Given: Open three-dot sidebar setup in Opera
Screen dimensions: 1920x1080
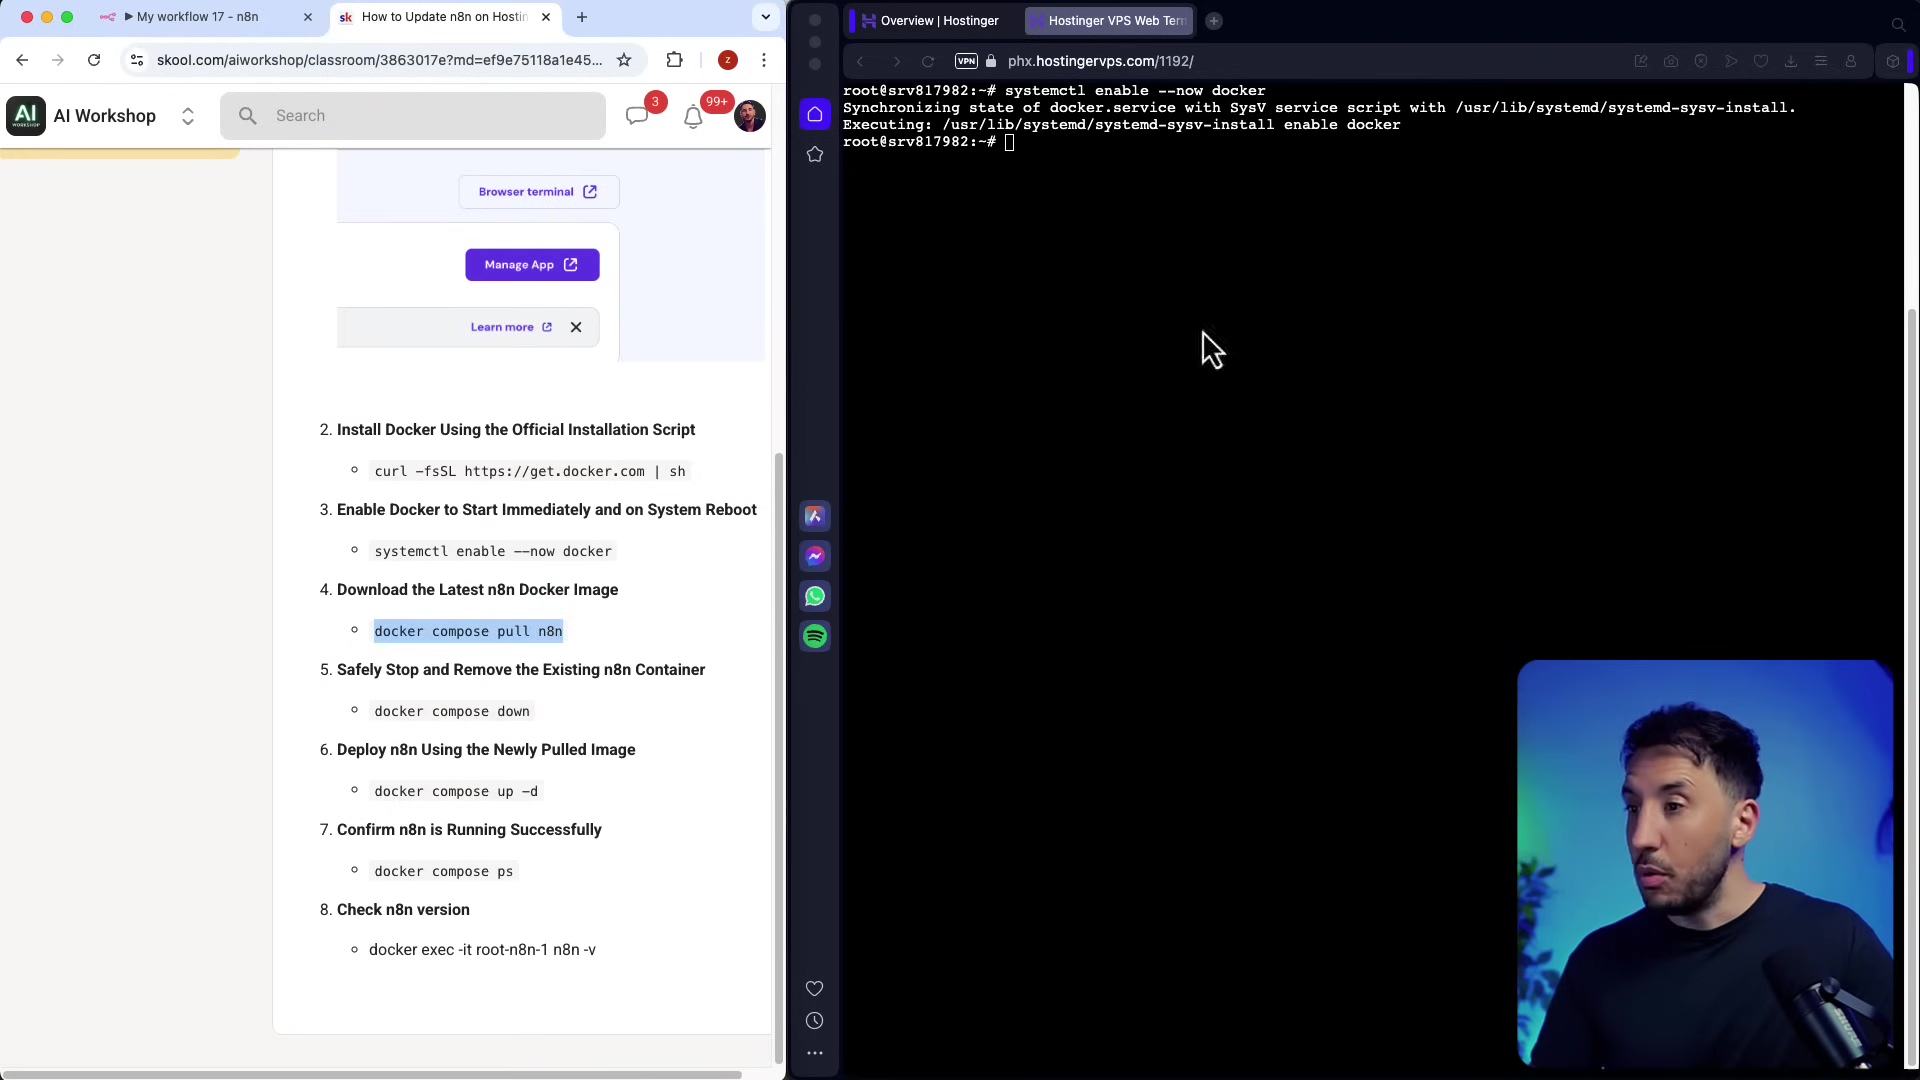Looking at the screenshot, I should click(815, 1053).
